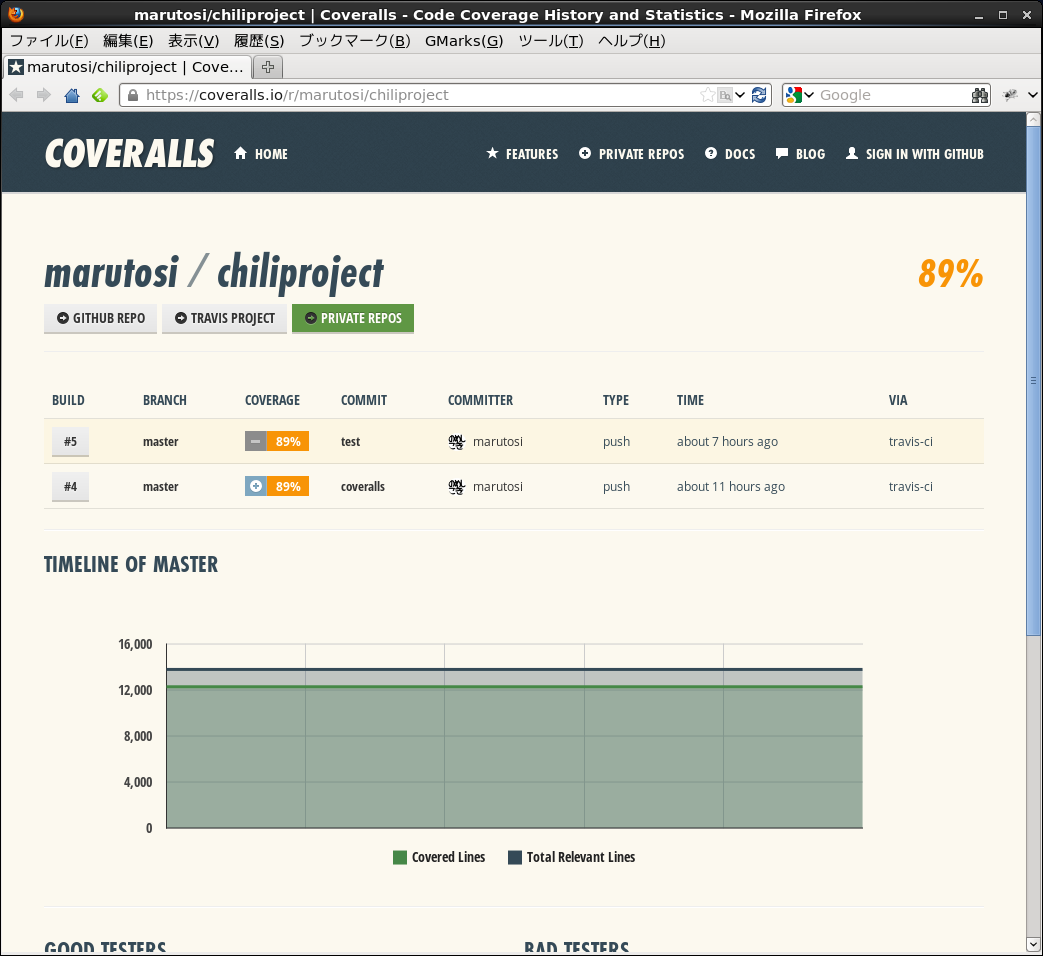This screenshot has width=1043, height=956.
Task: Click the green feed icon beside home
Action: pos(100,95)
